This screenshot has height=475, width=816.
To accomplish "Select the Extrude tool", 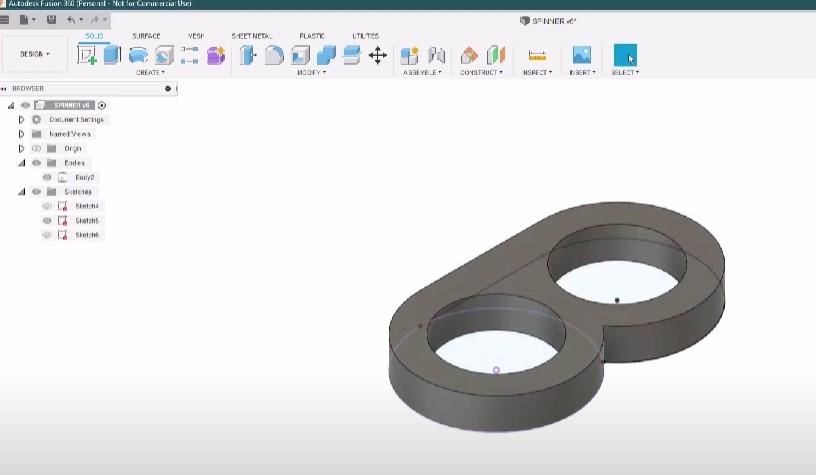I will 112,55.
